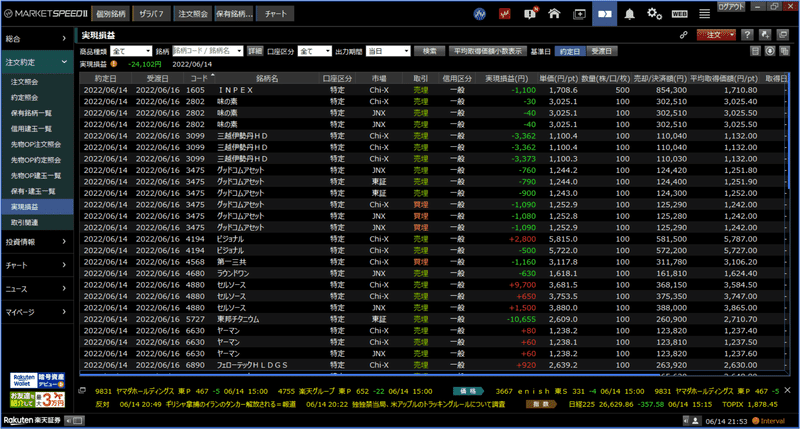800x429 pixels.
Task: Open the blue globe market icon in top bar
Action: click(480, 14)
